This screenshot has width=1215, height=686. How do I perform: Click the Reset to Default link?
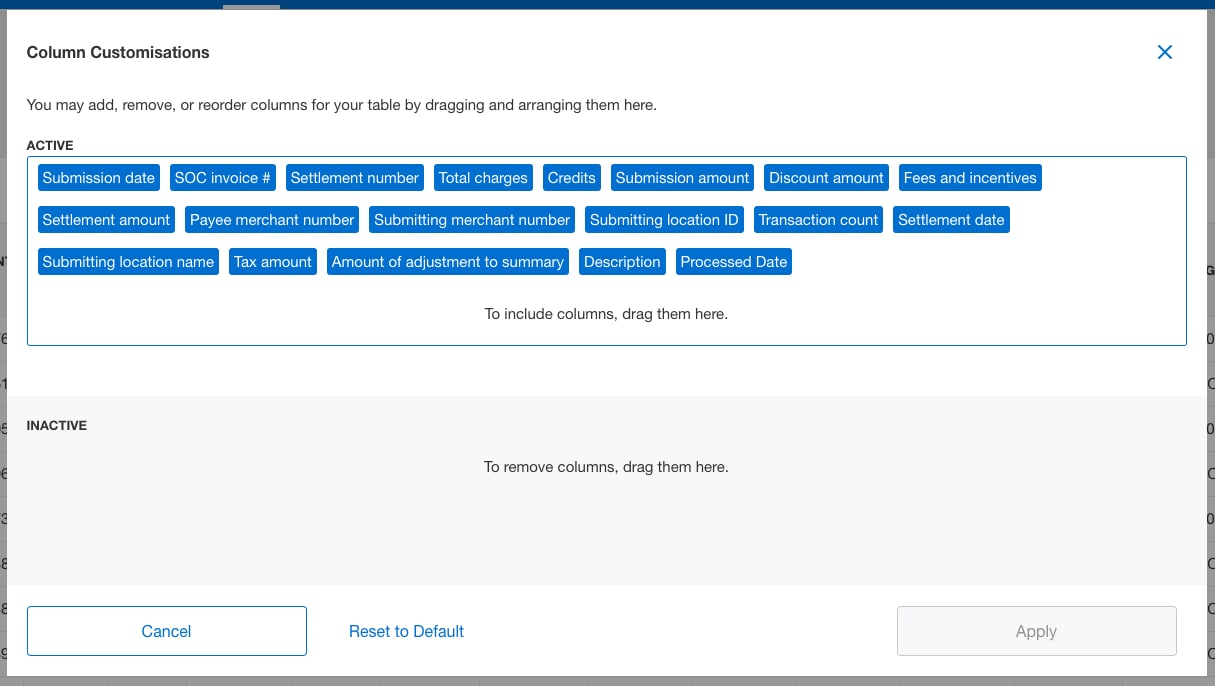pos(406,631)
